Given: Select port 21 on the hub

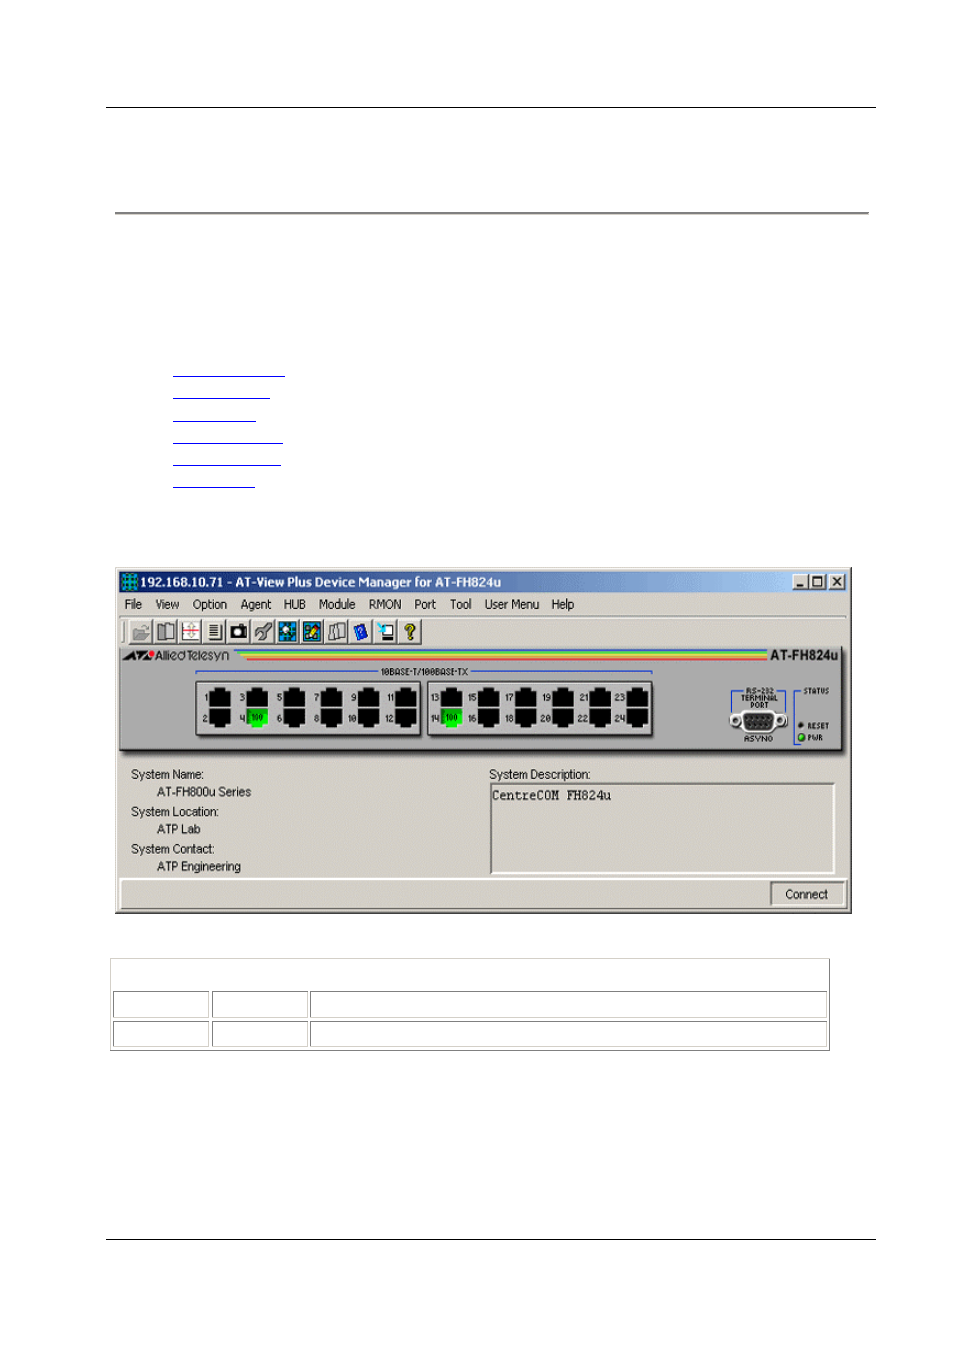Looking at the screenshot, I should (599, 697).
